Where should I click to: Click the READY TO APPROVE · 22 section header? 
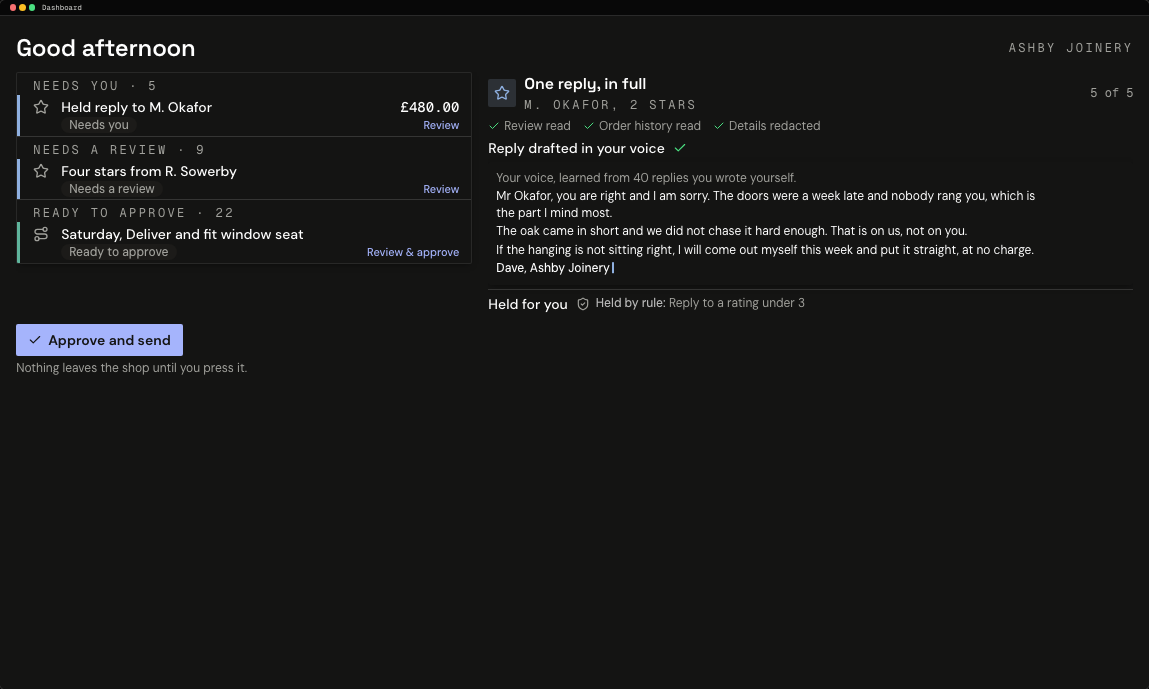click(133, 213)
